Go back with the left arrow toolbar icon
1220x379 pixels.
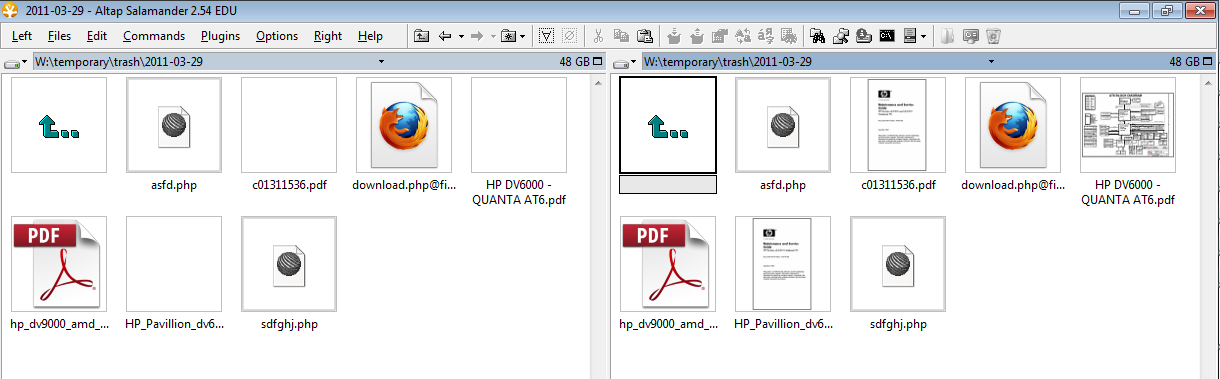pos(445,36)
